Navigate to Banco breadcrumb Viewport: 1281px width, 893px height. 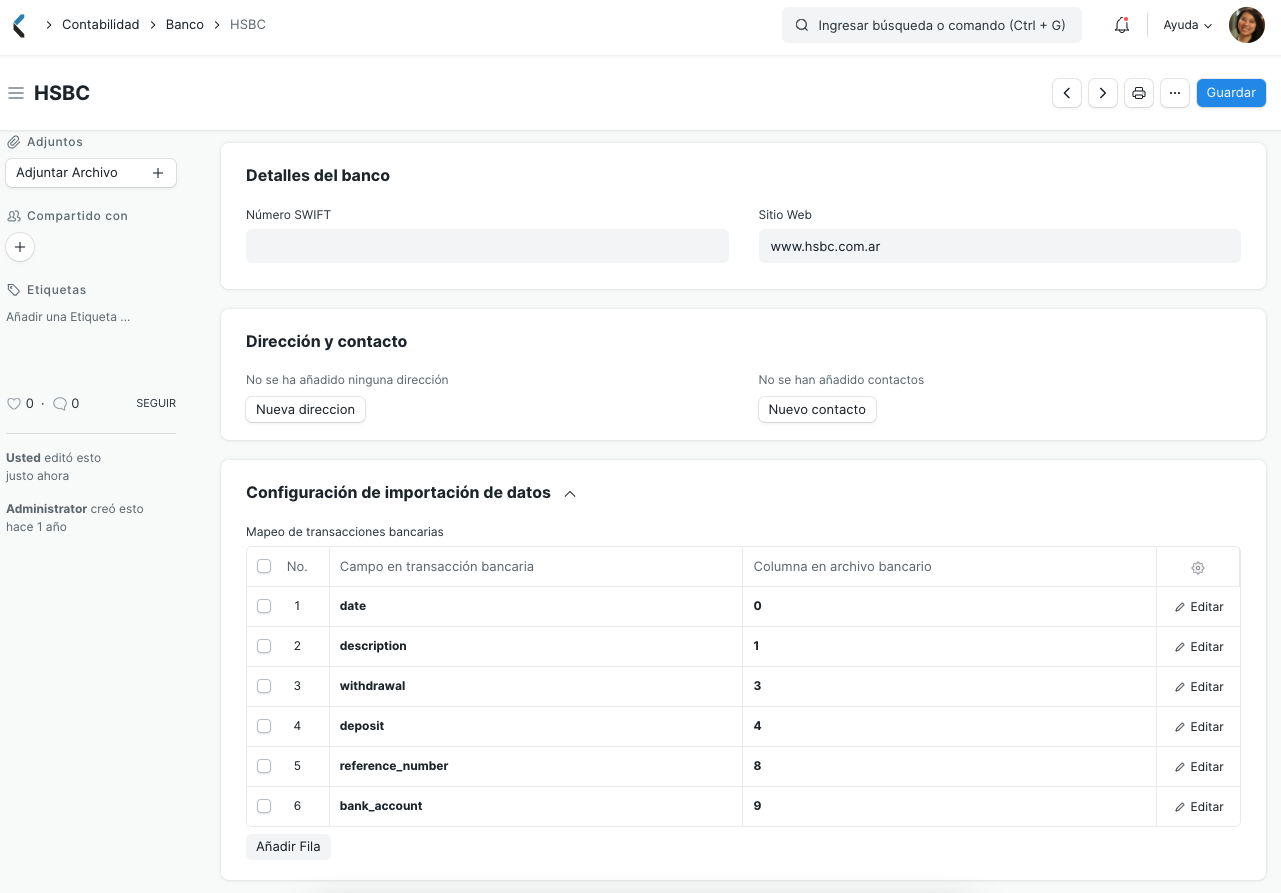(x=185, y=24)
